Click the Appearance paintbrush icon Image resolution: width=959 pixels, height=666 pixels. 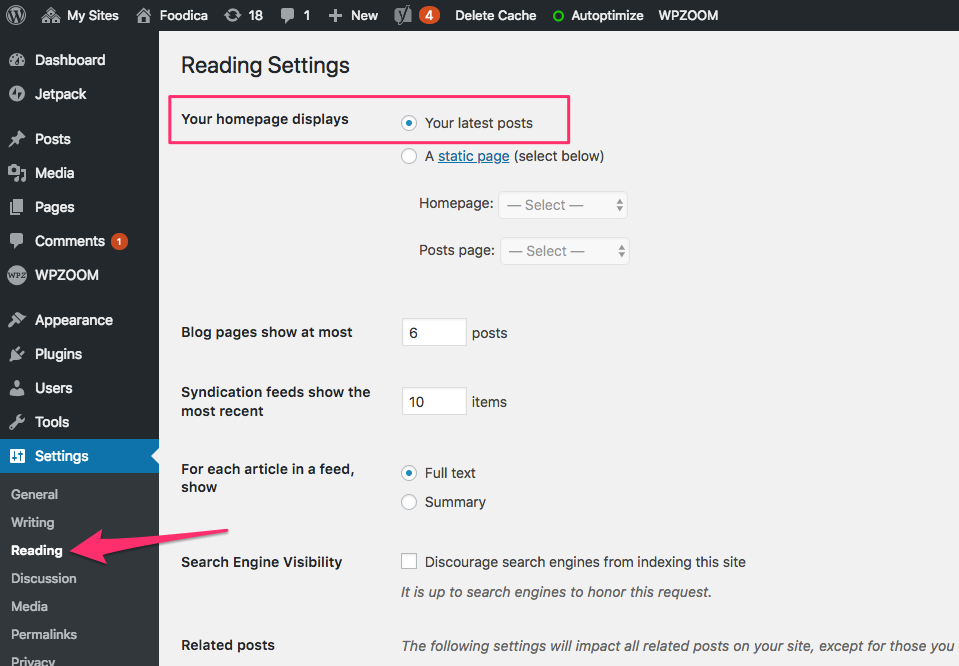17,320
